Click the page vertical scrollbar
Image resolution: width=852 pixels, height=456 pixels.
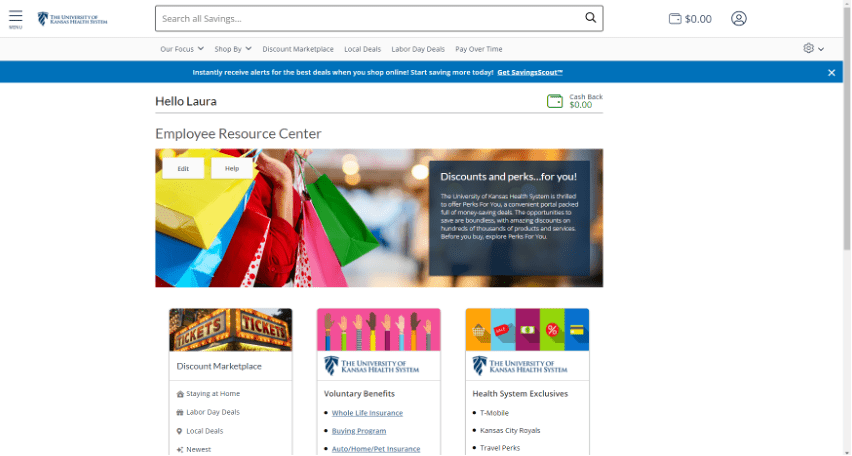(x=847, y=200)
